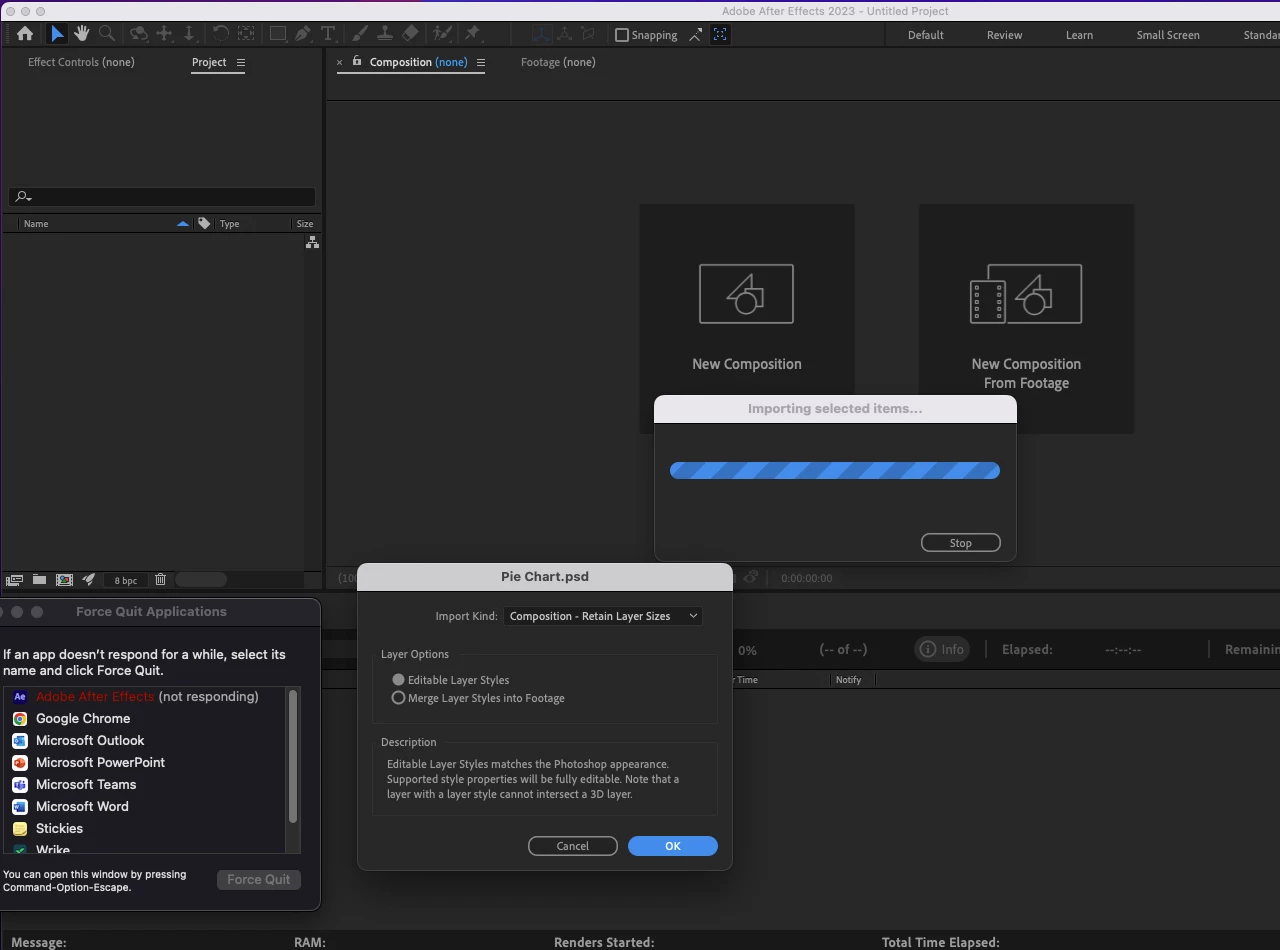Select Microsoft PowerPoint in Force Quit list
Screen dimensions: 1280x950
coord(145,763)
